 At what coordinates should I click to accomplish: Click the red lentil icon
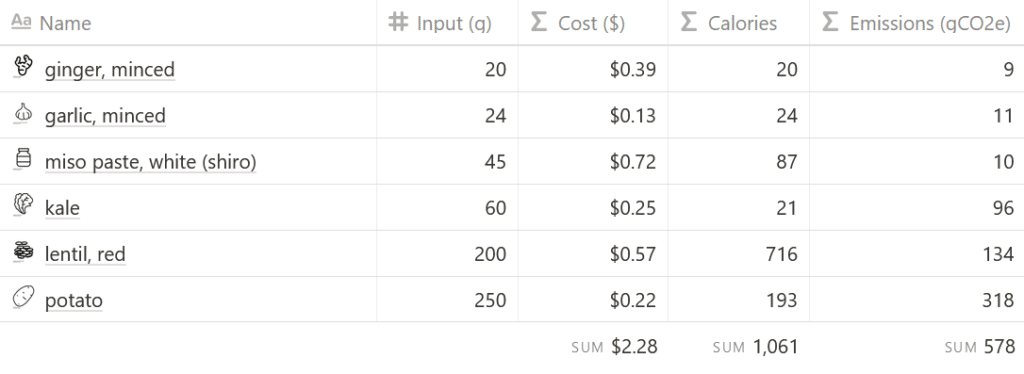click(23, 251)
